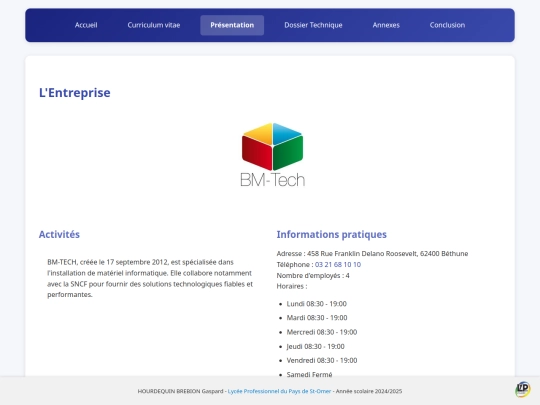Open the Dossier Technique section

[313, 25]
